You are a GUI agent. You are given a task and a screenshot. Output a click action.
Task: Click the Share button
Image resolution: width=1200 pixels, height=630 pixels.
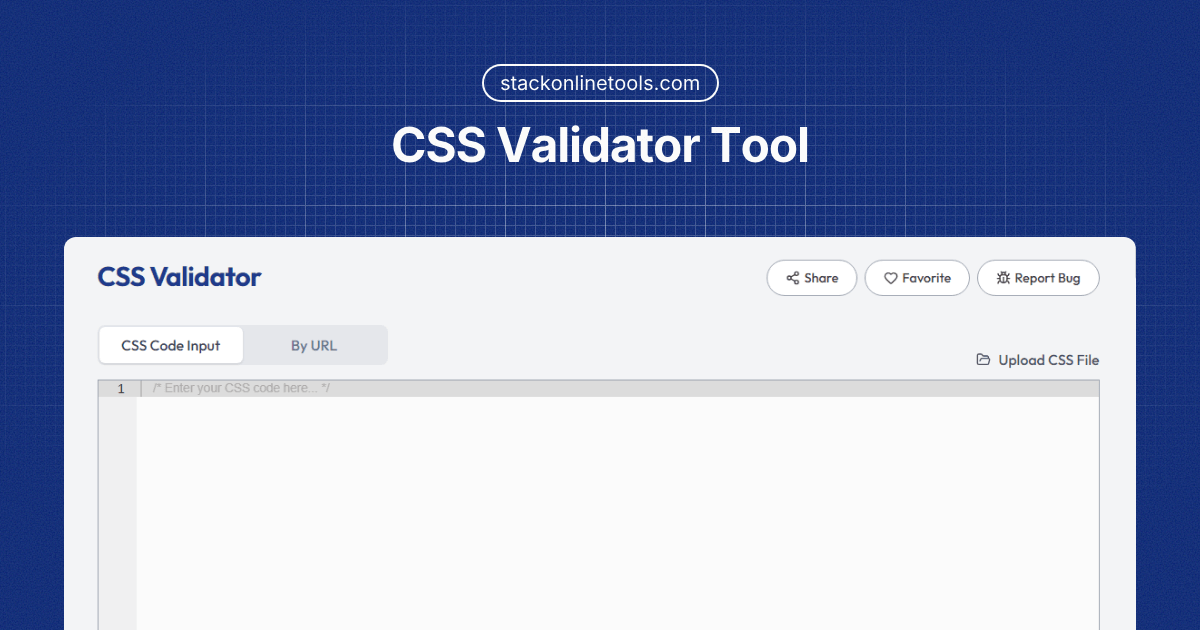pyautogui.click(x=811, y=277)
